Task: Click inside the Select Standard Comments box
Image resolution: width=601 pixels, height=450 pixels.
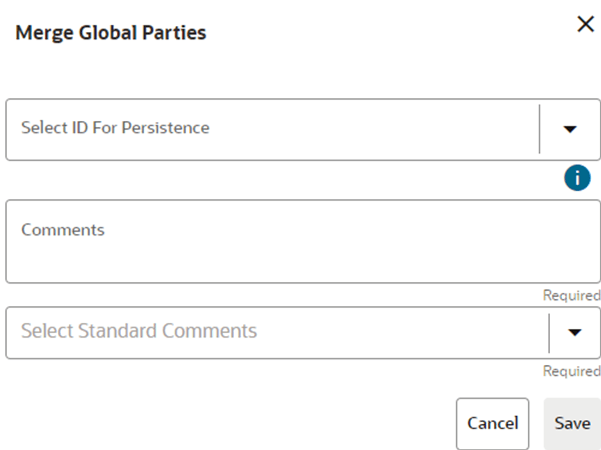Action: coord(277,332)
